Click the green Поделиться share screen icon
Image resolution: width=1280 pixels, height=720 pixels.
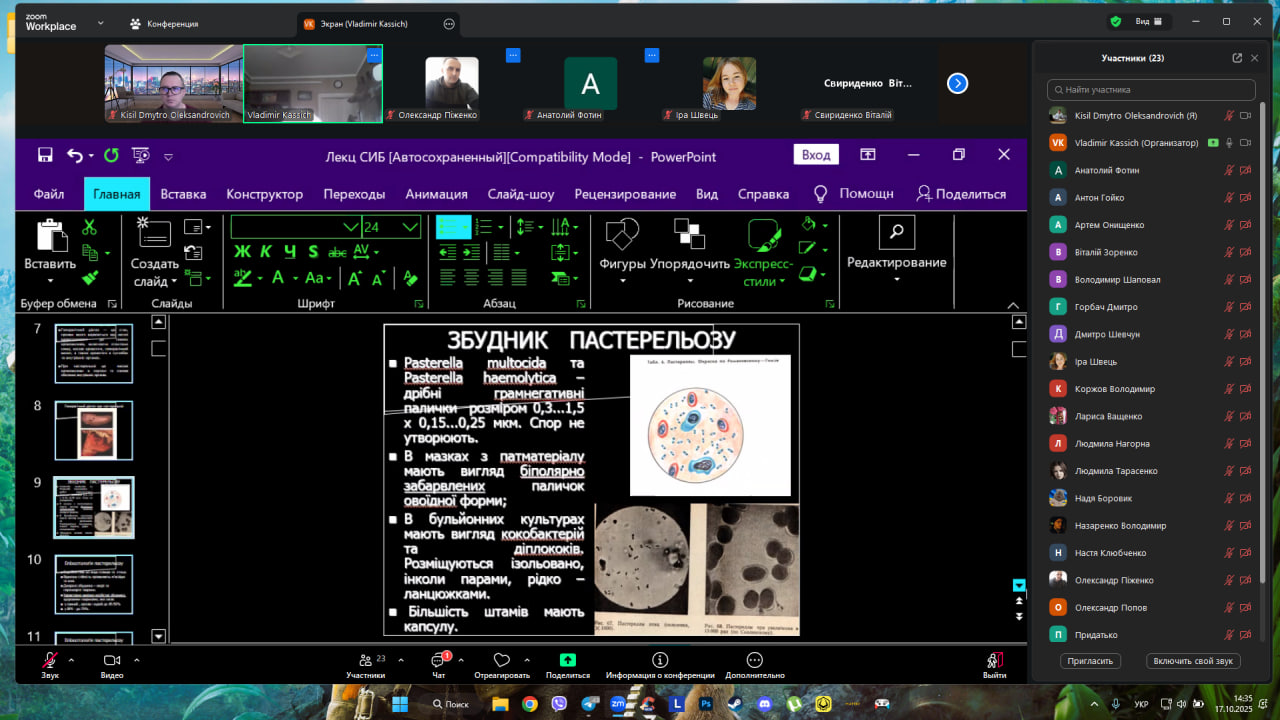pyautogui.click(x=567, y=660)
